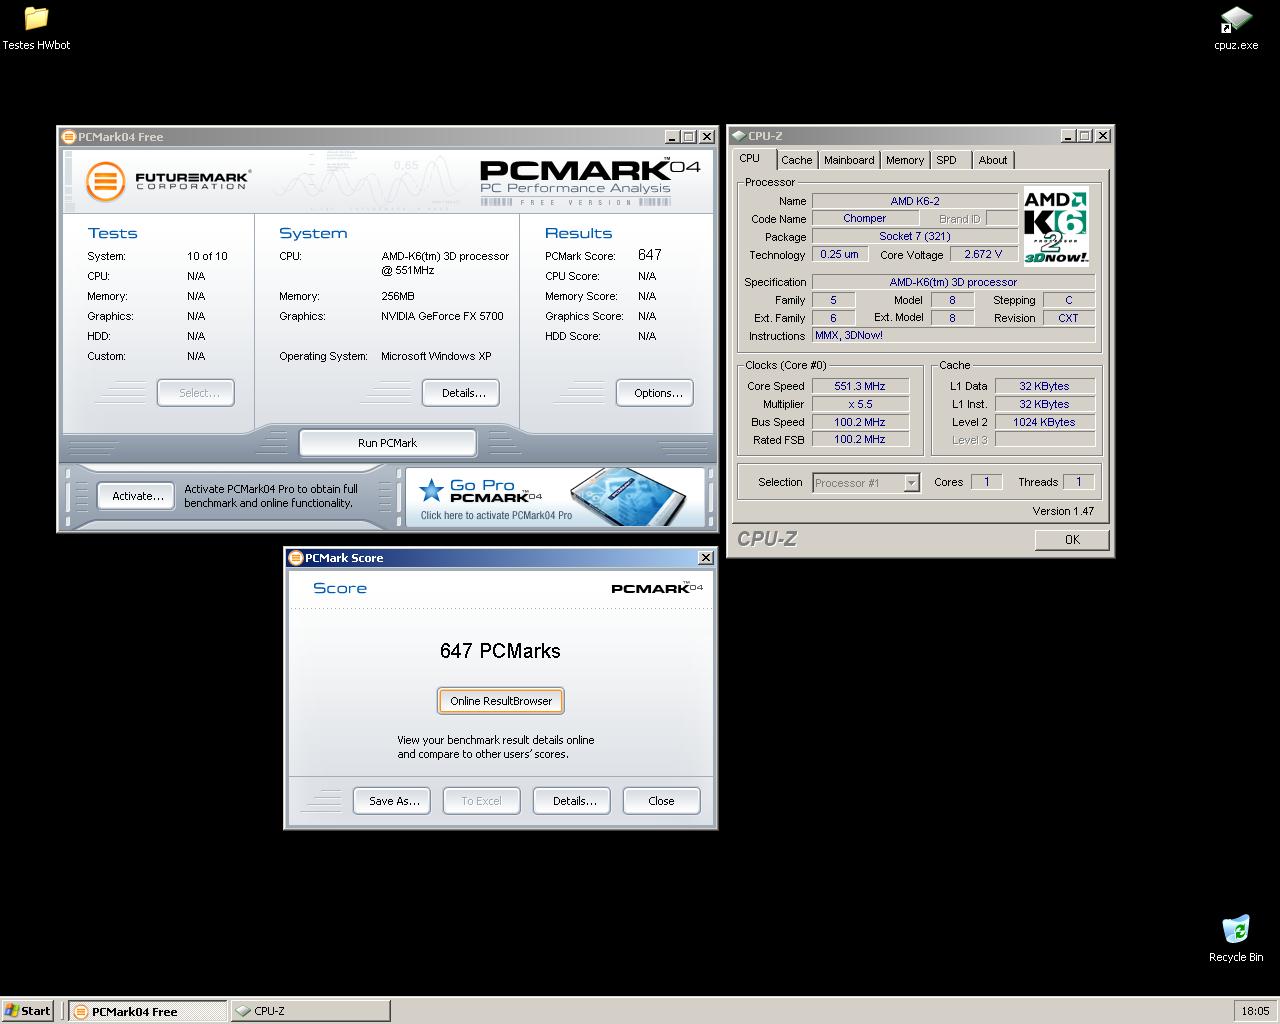Open the Online ResultBrowser
Viewport: 1280px width, 1024px height.
pos(501,701)
